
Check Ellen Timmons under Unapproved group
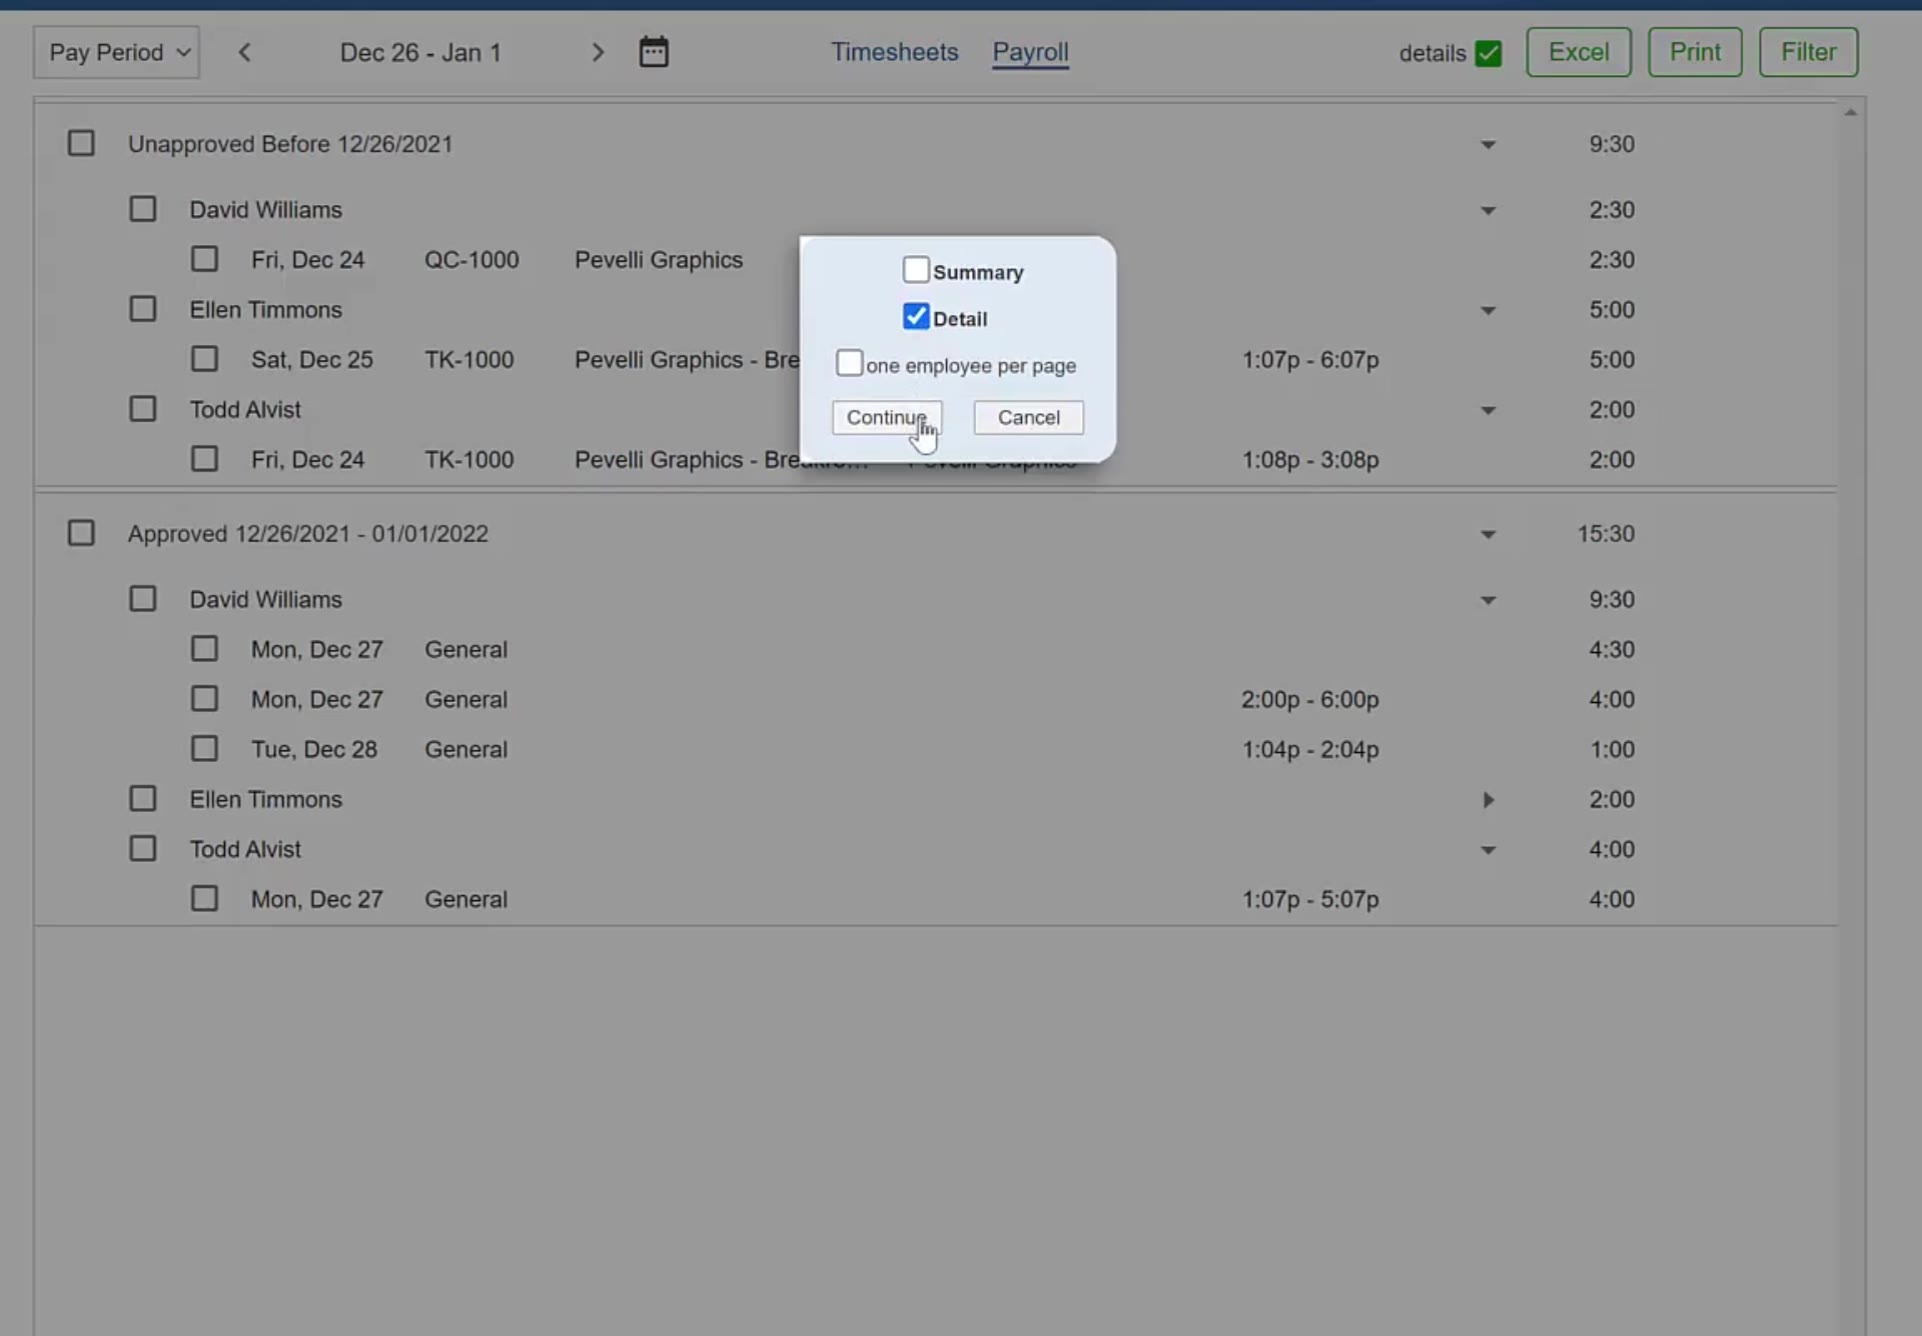(x=143, y=309)
